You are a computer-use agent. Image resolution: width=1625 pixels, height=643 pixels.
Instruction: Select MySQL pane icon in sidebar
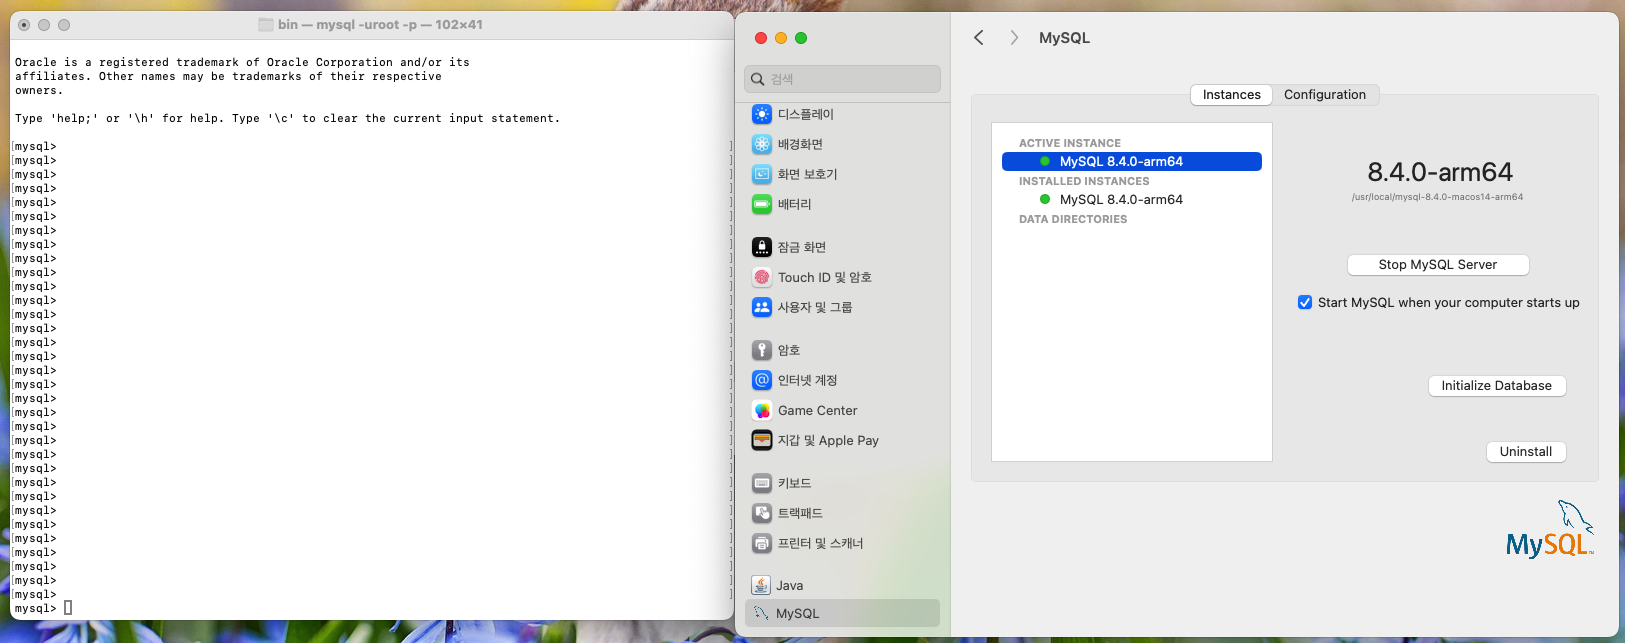point(761,613)
